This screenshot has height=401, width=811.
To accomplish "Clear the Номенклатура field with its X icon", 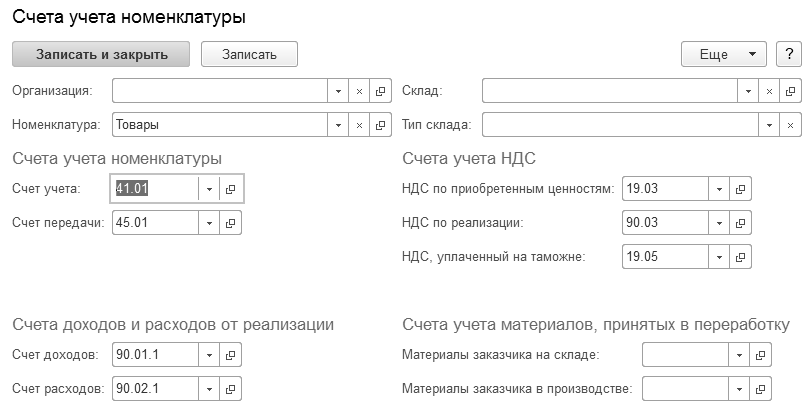I will pyautogui.click(x=360, y=126).
